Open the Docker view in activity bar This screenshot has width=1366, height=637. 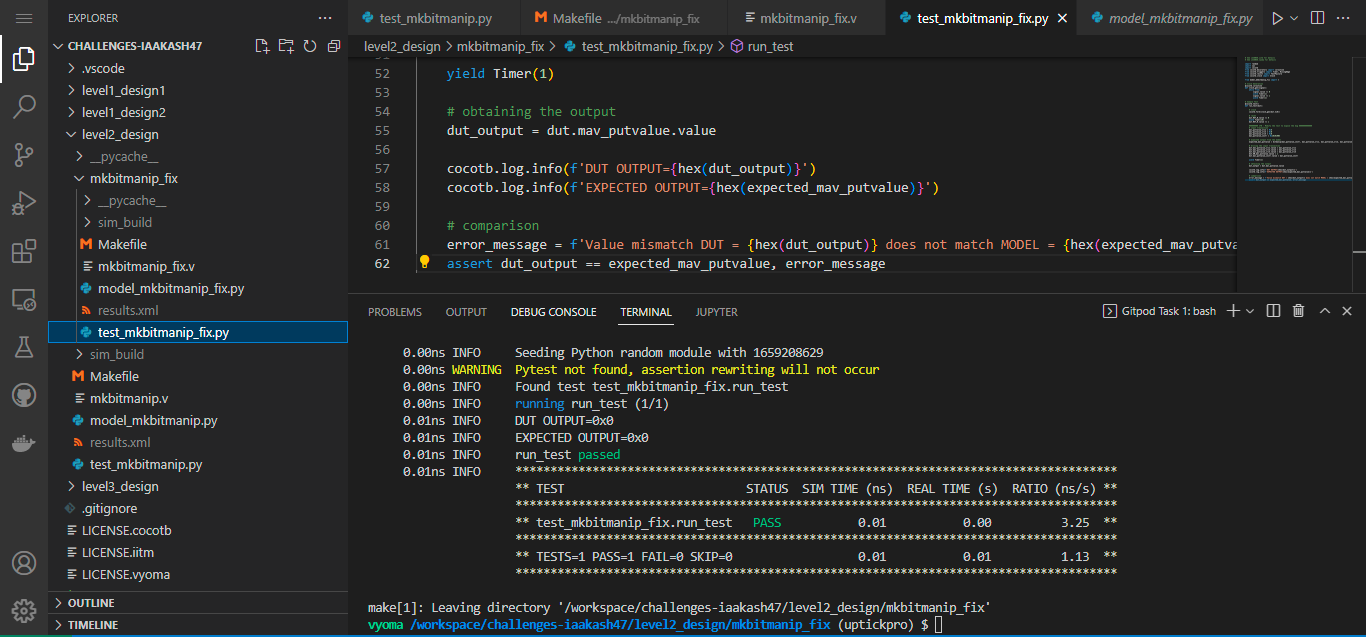click(24, 443)
